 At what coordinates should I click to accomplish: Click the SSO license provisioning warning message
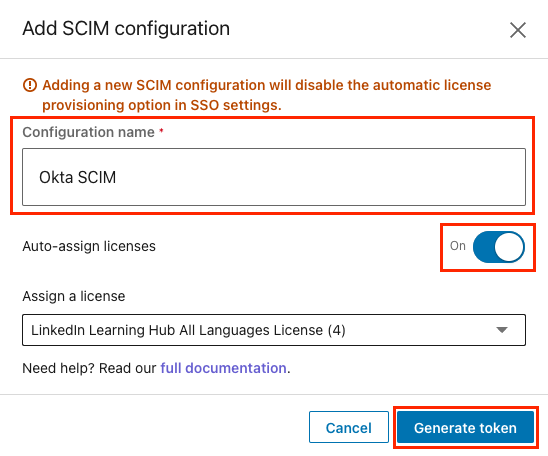[267, 95]
